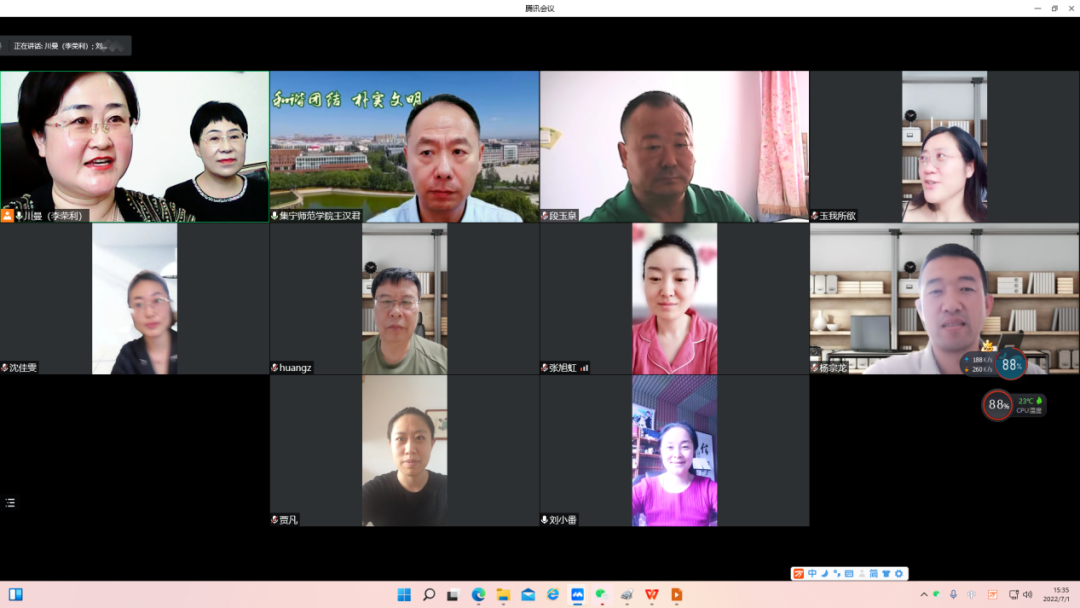
Task: Open the clock and date flyout
Action: click(x=1060, y=595)
